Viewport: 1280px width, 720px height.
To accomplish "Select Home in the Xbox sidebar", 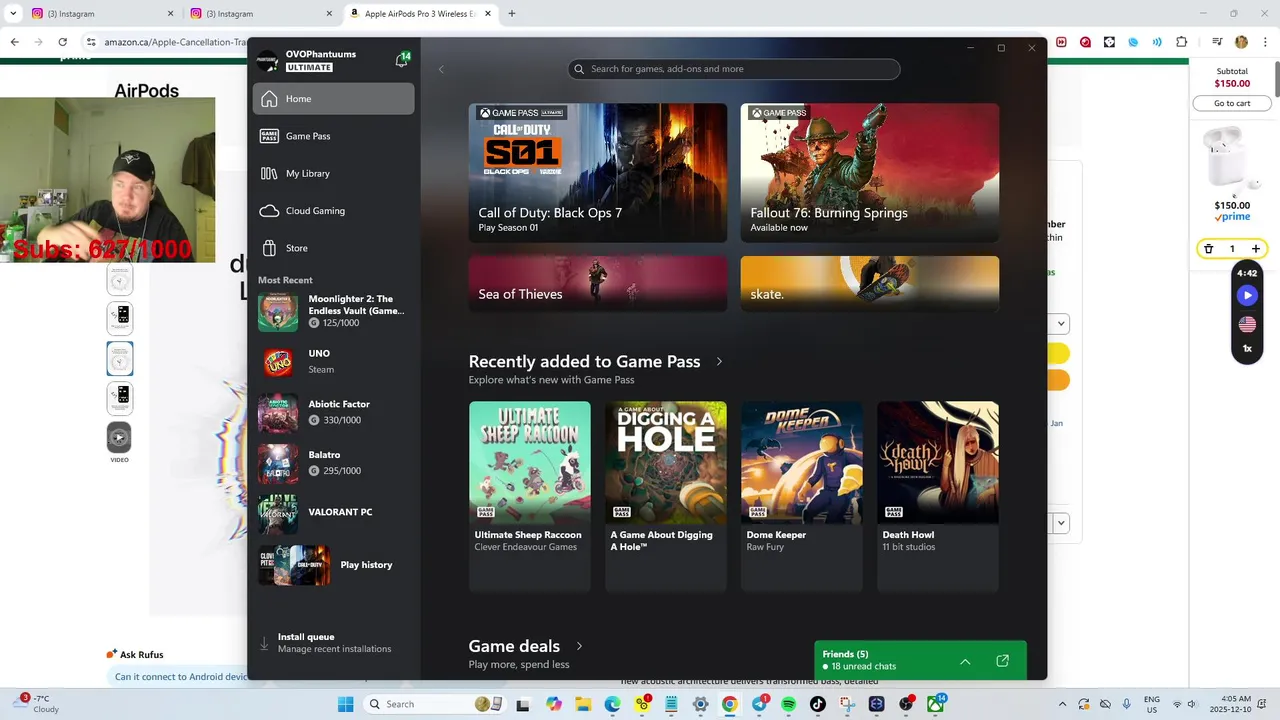I will (333, 99).
